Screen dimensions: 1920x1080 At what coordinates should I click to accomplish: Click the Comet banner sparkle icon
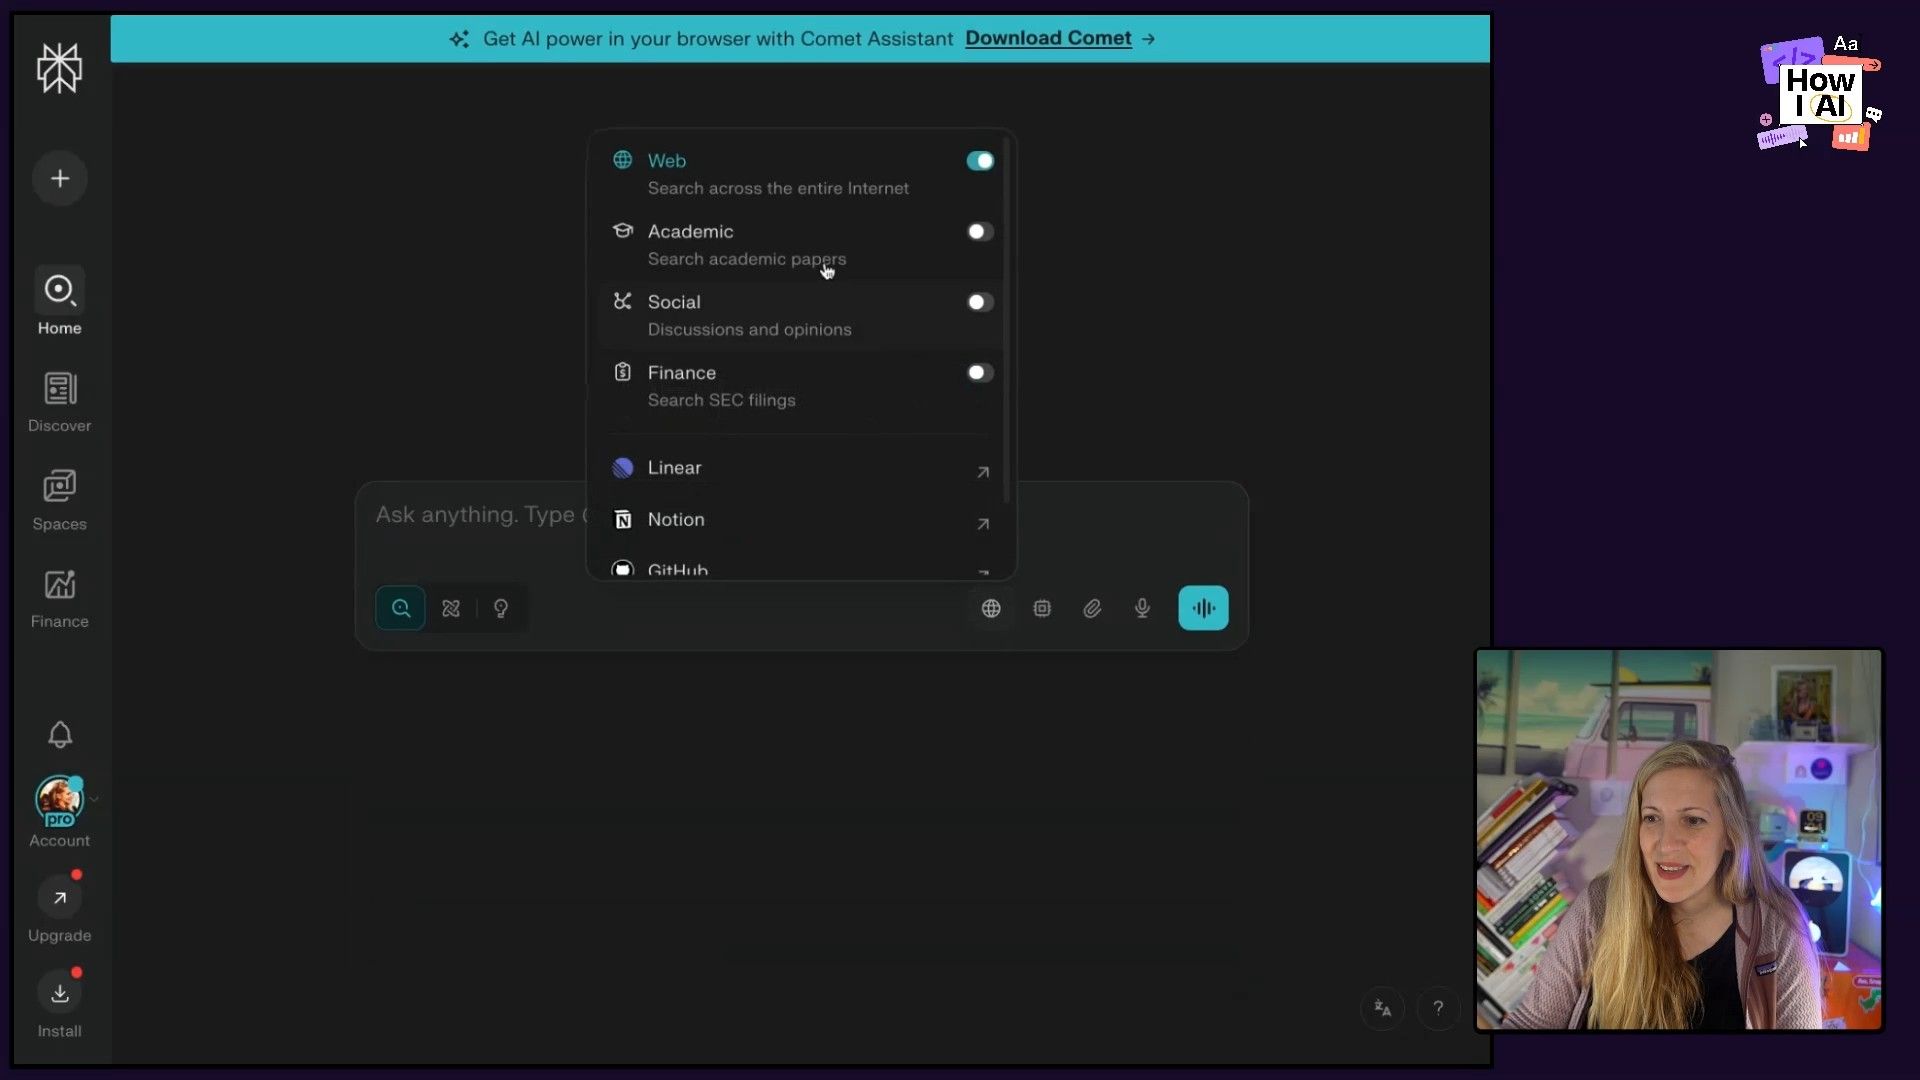[x=459, y=39]
